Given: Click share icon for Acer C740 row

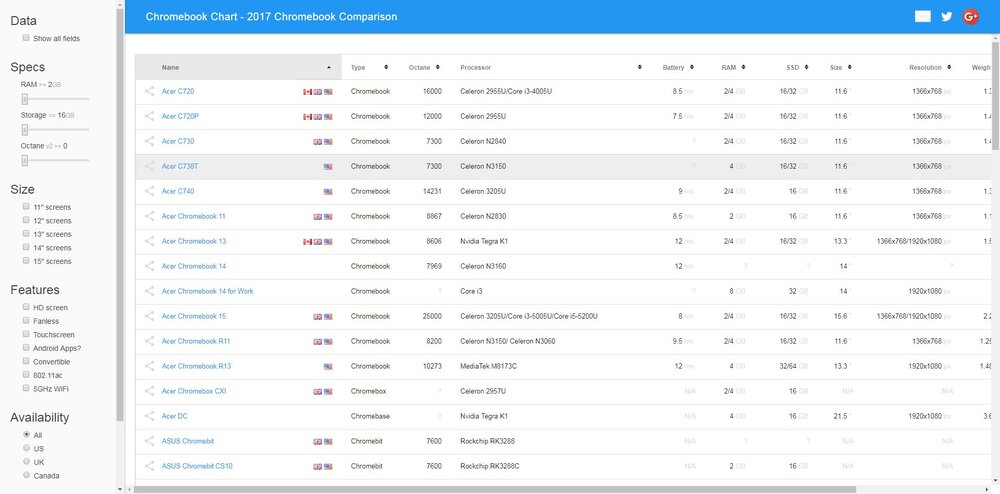Looking at the screenshot, I should point(149,191).
